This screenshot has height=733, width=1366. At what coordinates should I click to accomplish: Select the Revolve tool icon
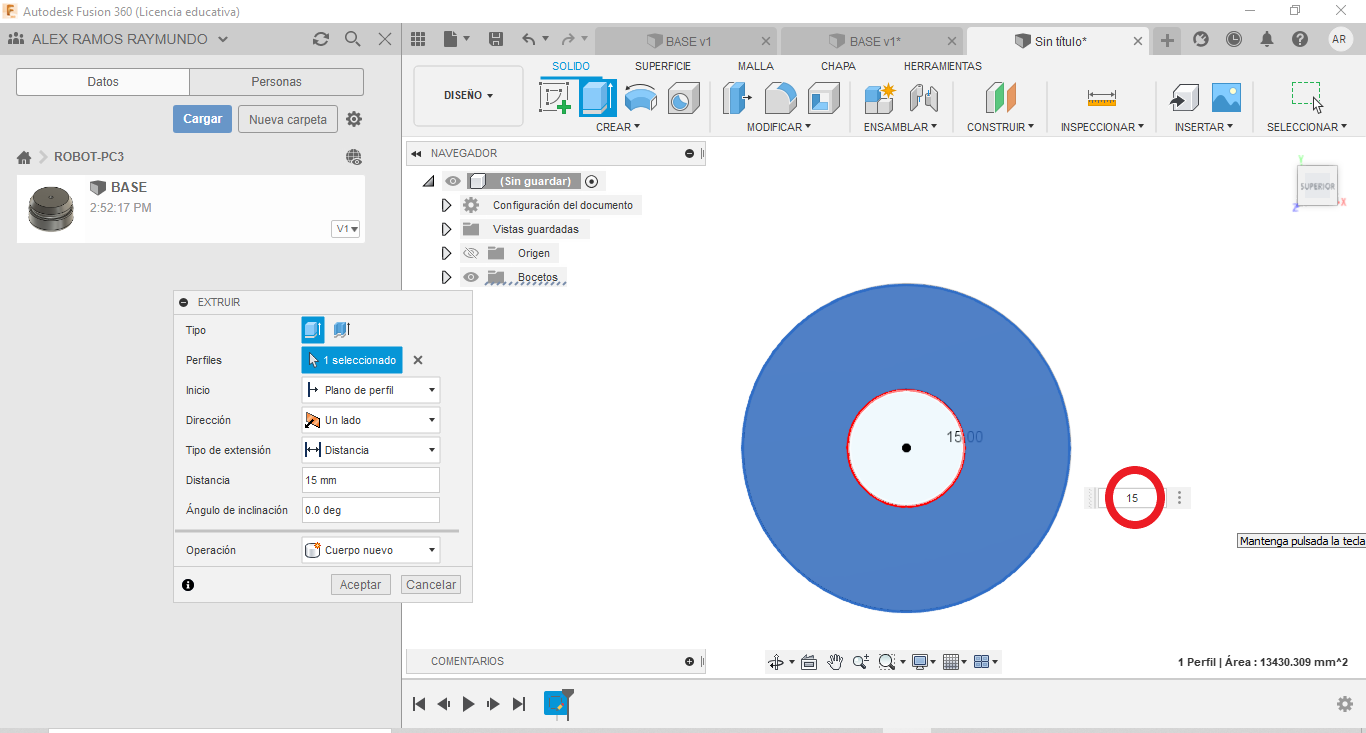[x=640, y=98]
